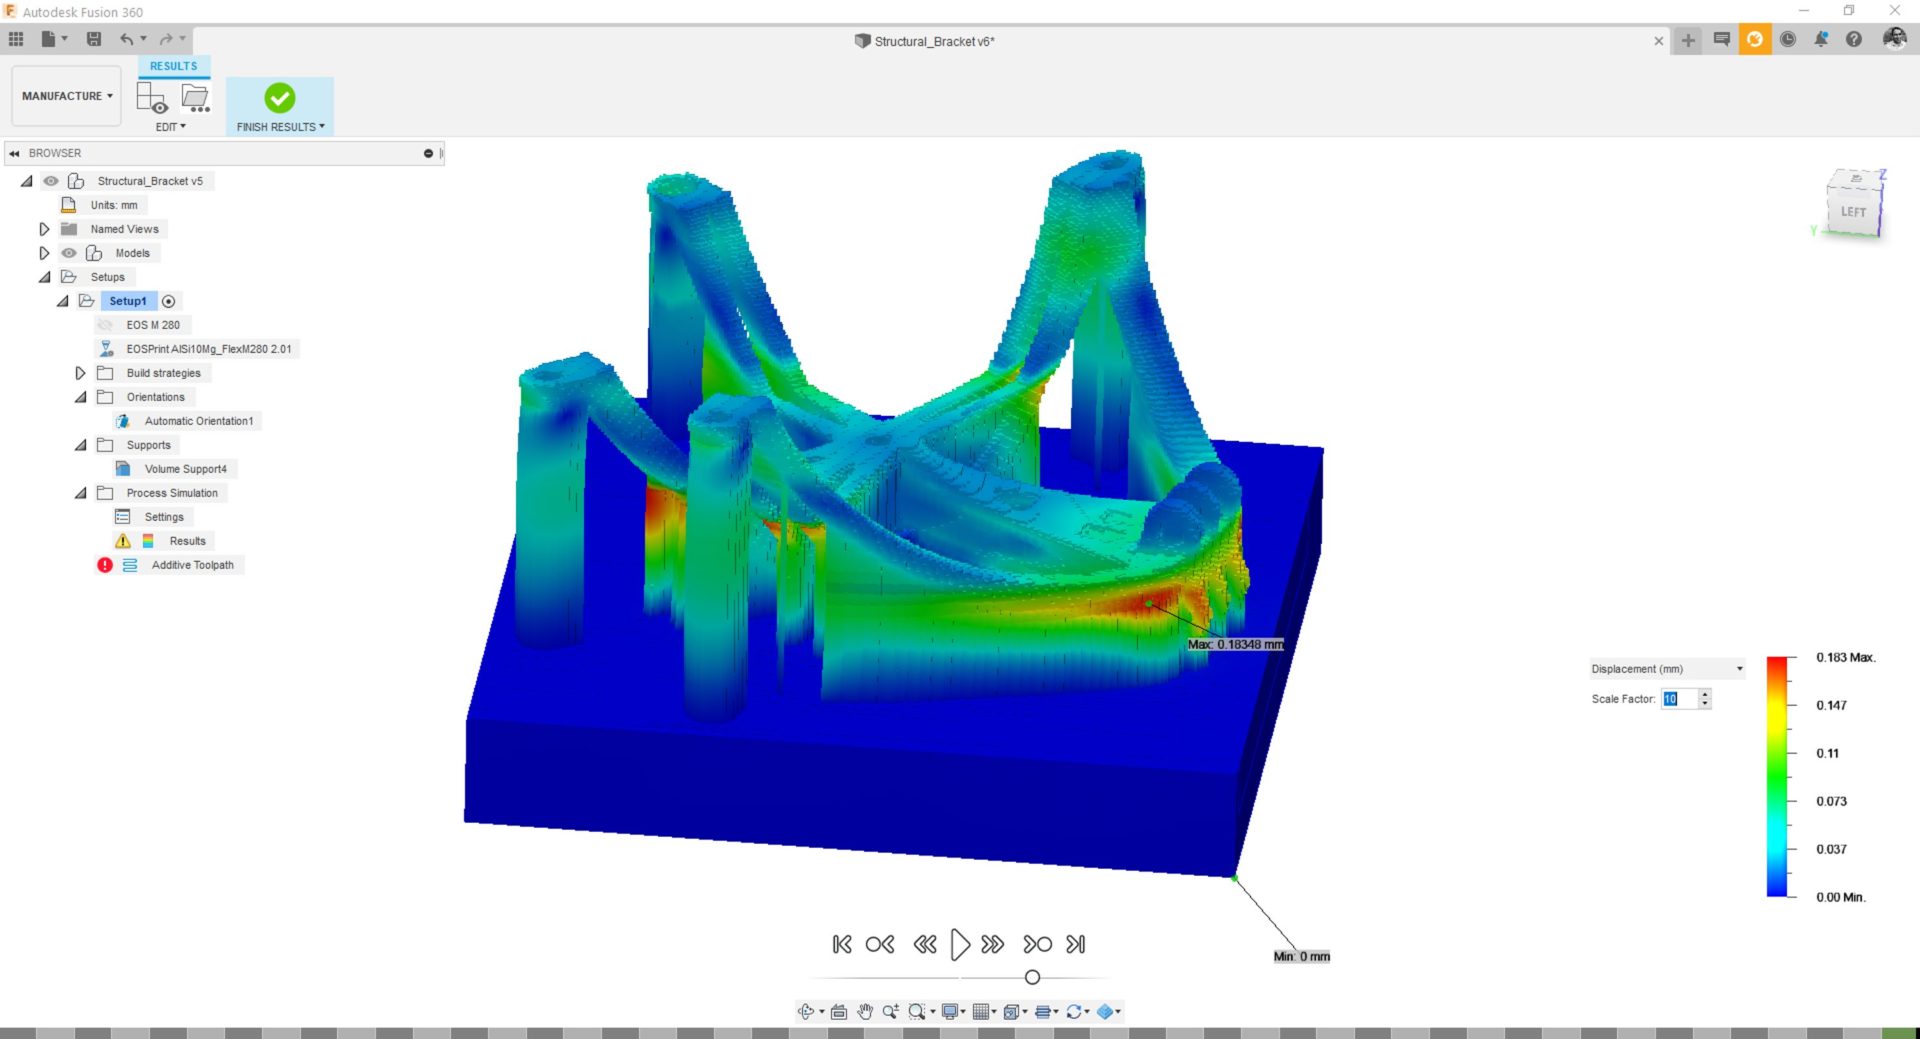Open the MANUFACTURE workspace menu
The width and height of the screenshot is (1920, 1039).
pyautogui.click(x=65, y=95)
